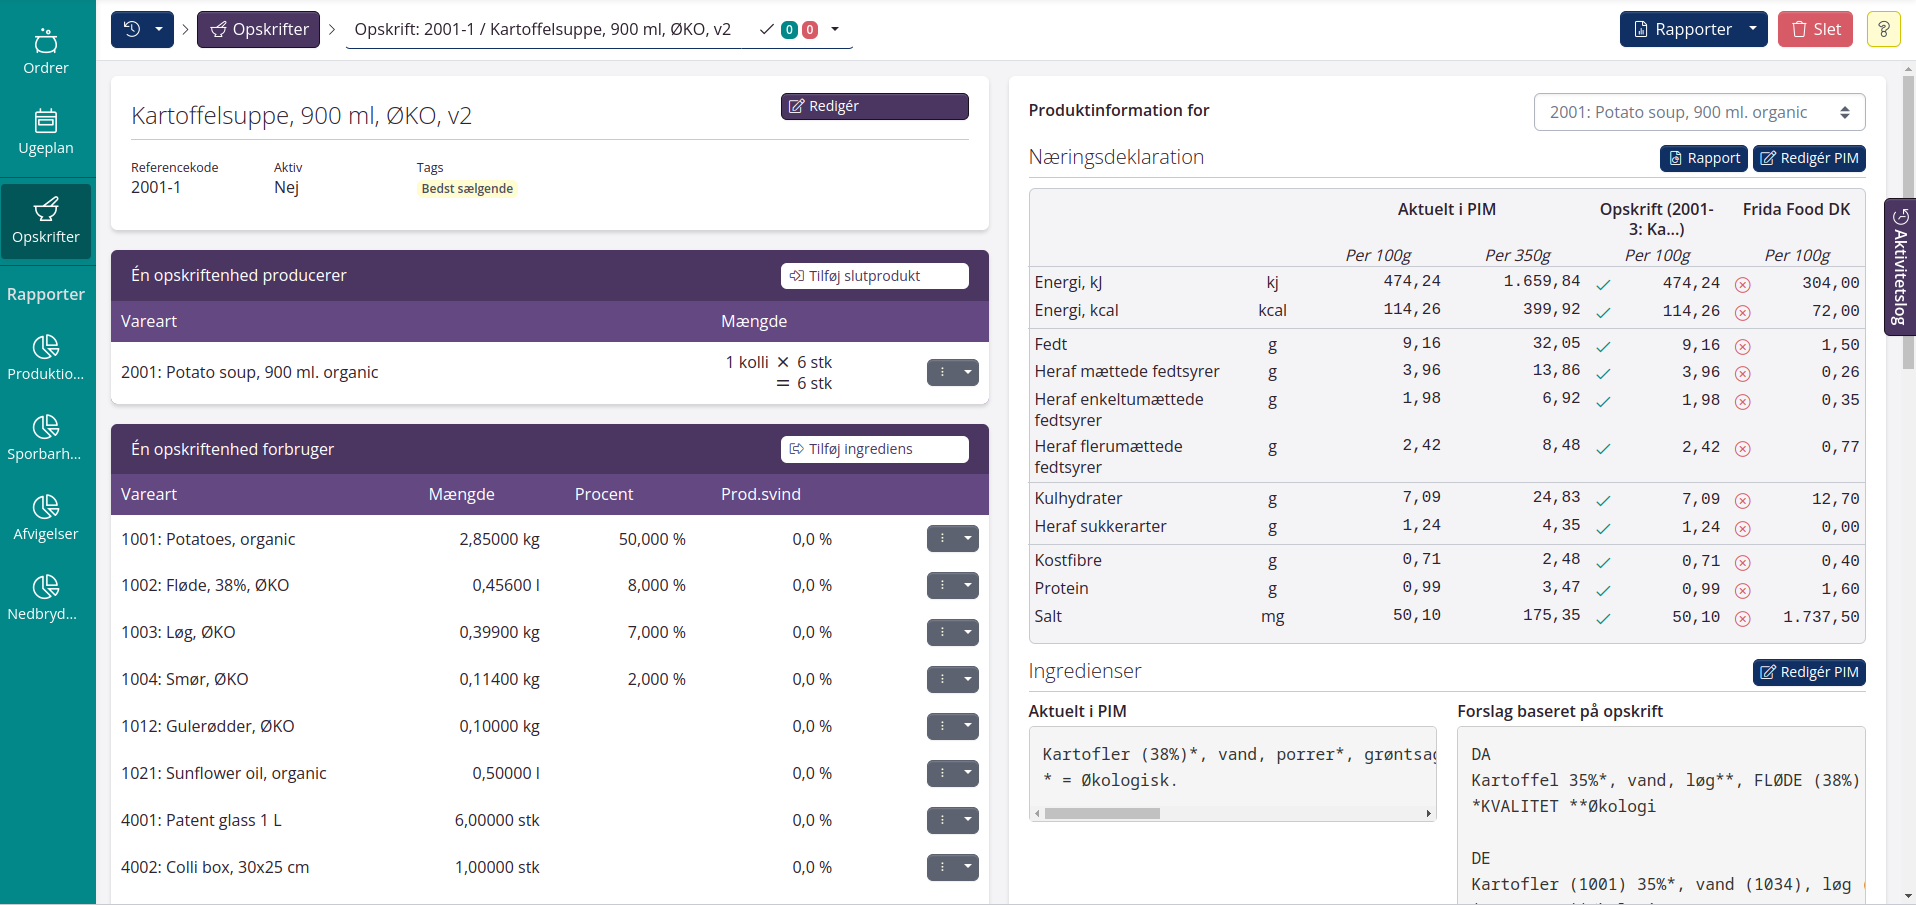1916x905 pixels.
Task: Go to Opskrifter in the breadcrumb
Action: 259,30
